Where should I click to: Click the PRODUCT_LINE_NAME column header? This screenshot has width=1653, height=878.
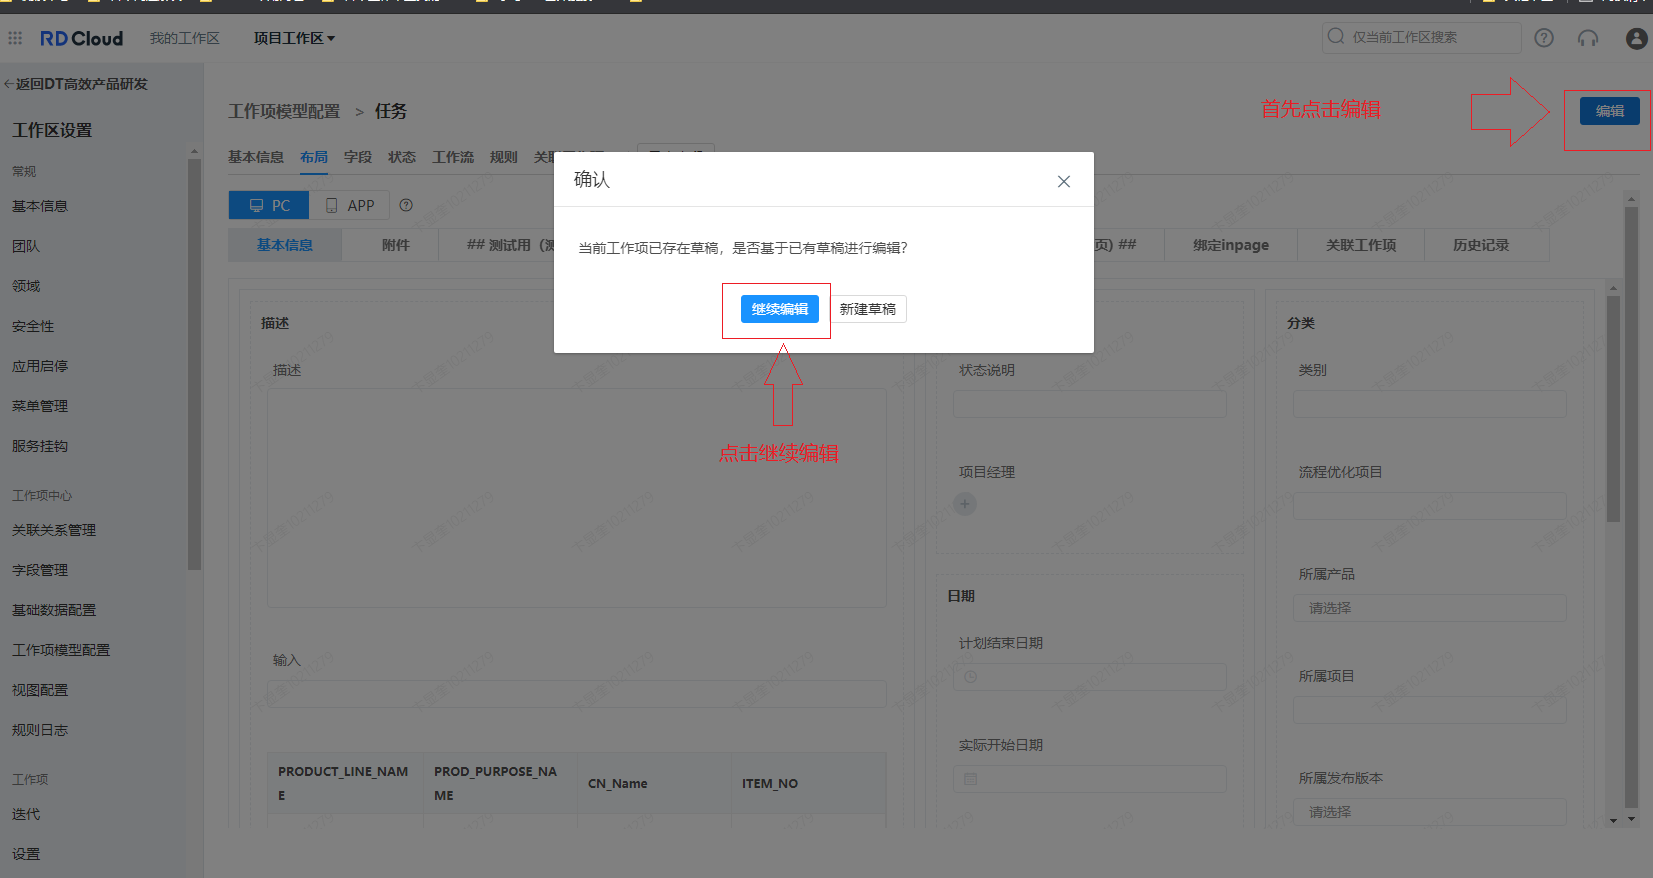(343, 783)
